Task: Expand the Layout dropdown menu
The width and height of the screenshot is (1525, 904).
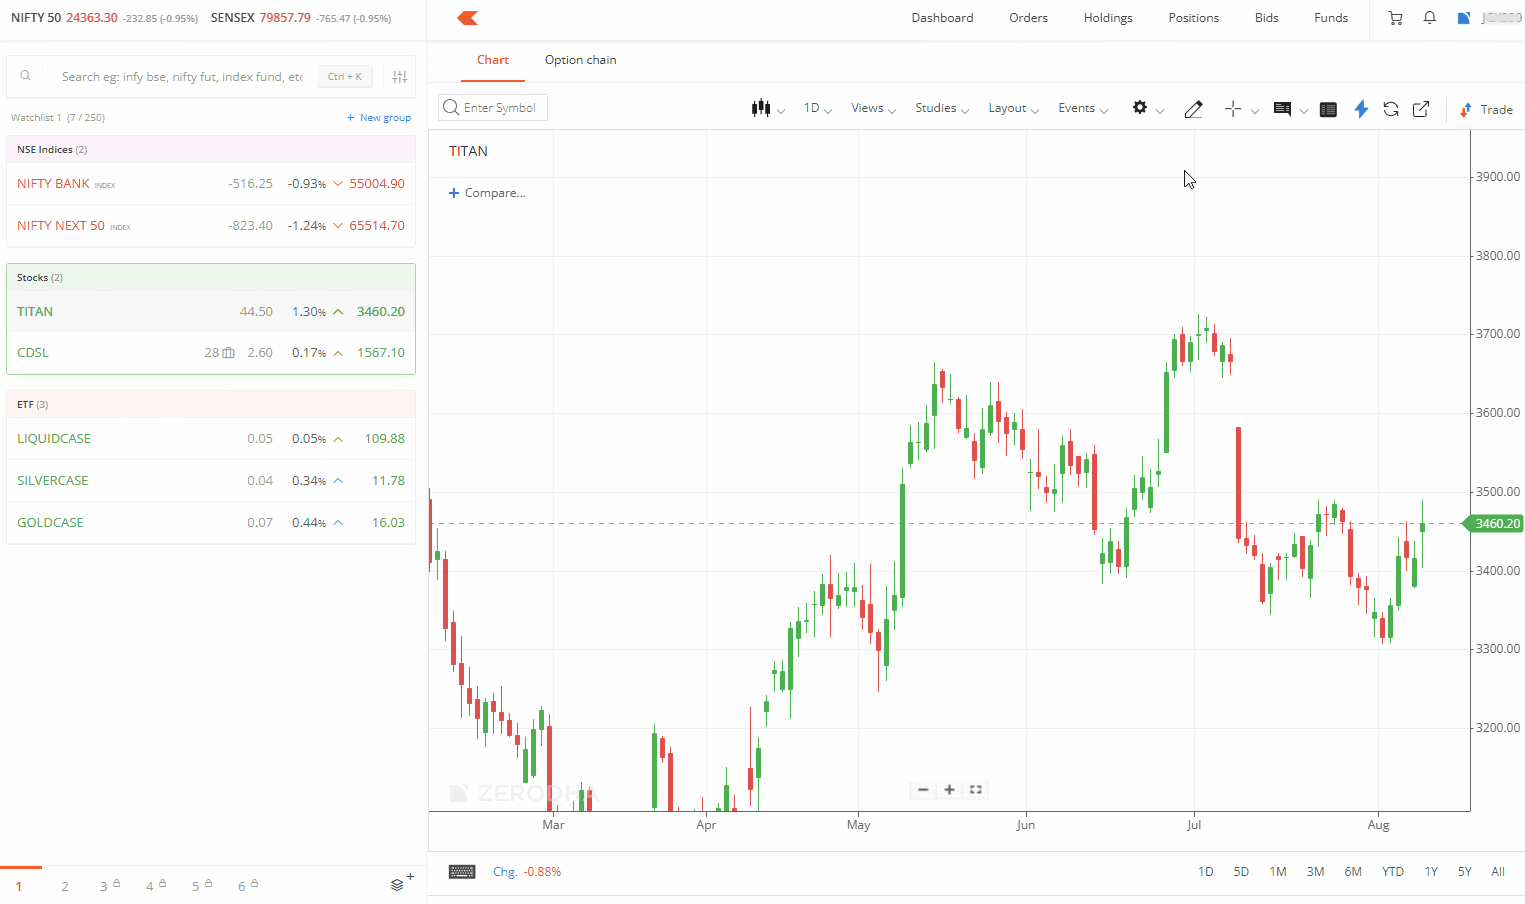Action: point(1013,108)
